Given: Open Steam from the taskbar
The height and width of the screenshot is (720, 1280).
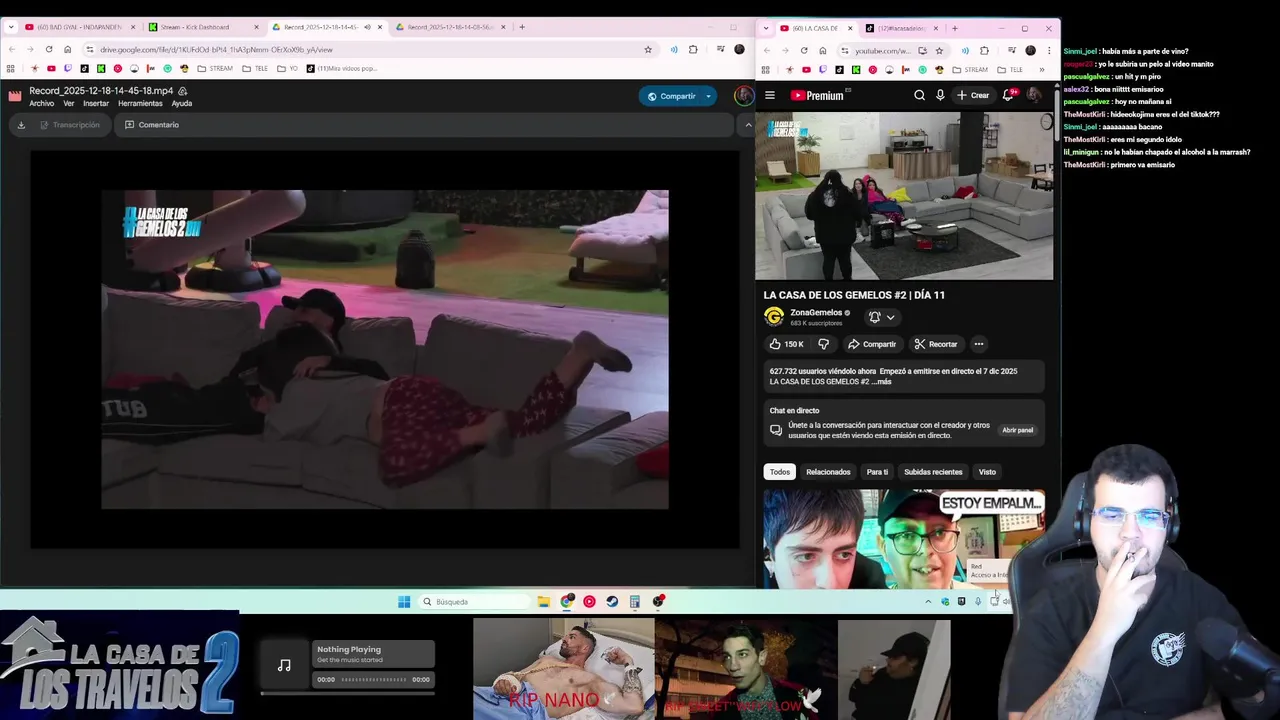Looking at the screenshot, I should (x=612, y=602).
